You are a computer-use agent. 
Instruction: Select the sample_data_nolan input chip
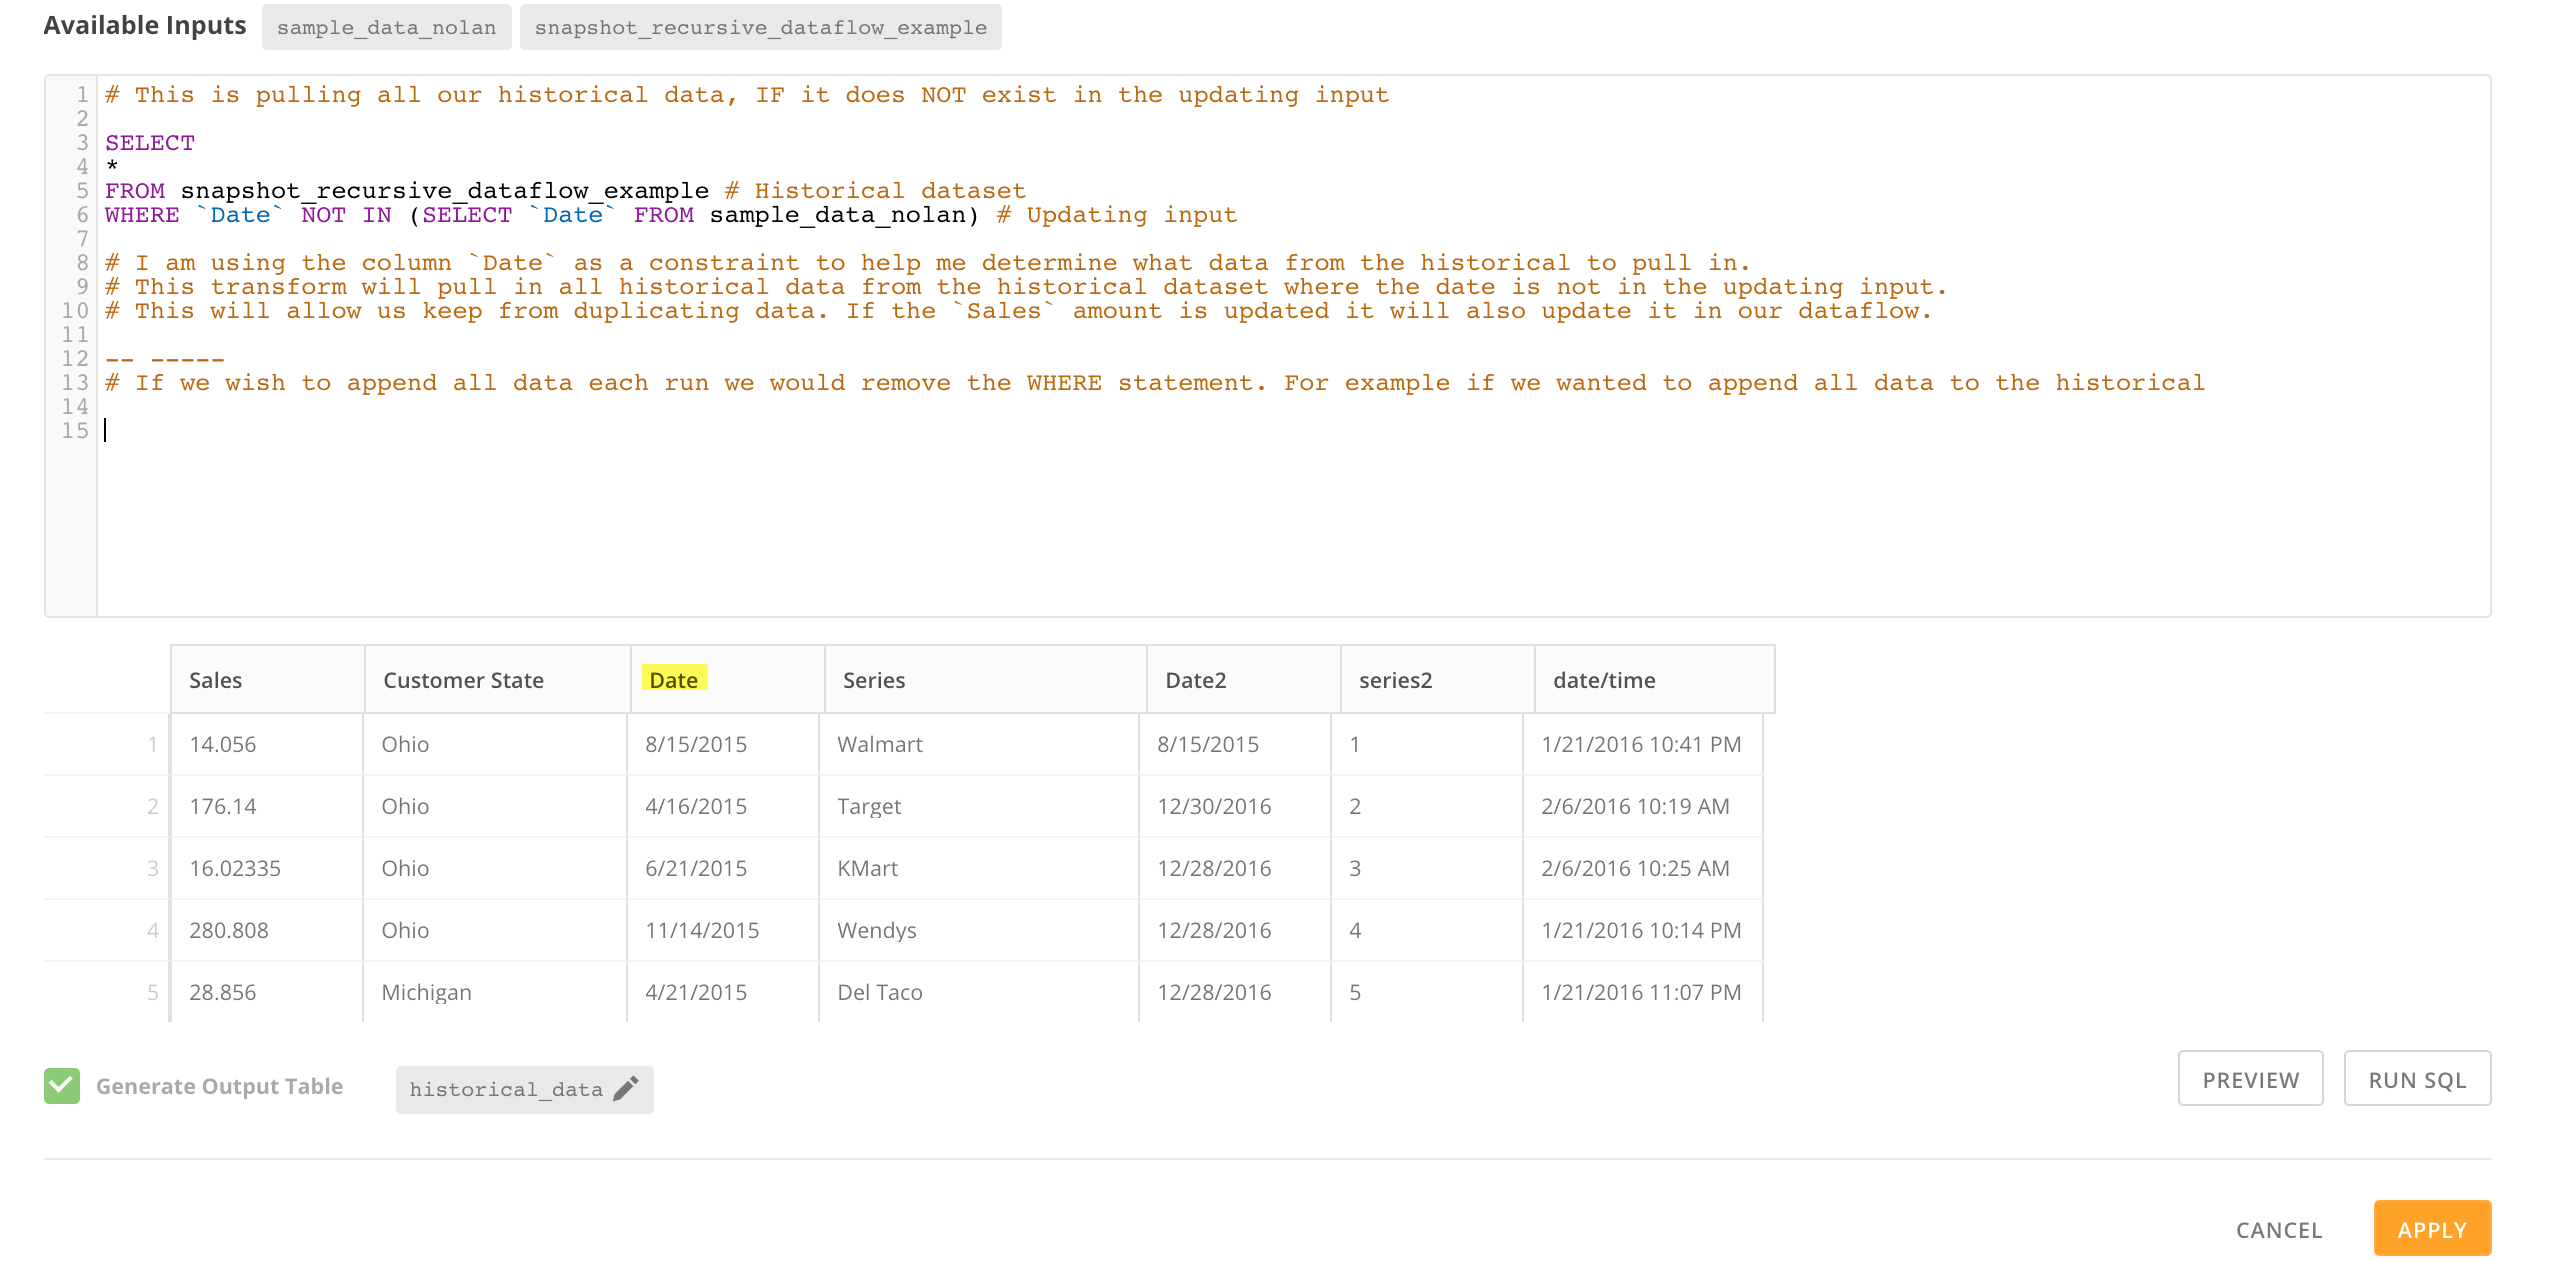[x=387, y=27]
